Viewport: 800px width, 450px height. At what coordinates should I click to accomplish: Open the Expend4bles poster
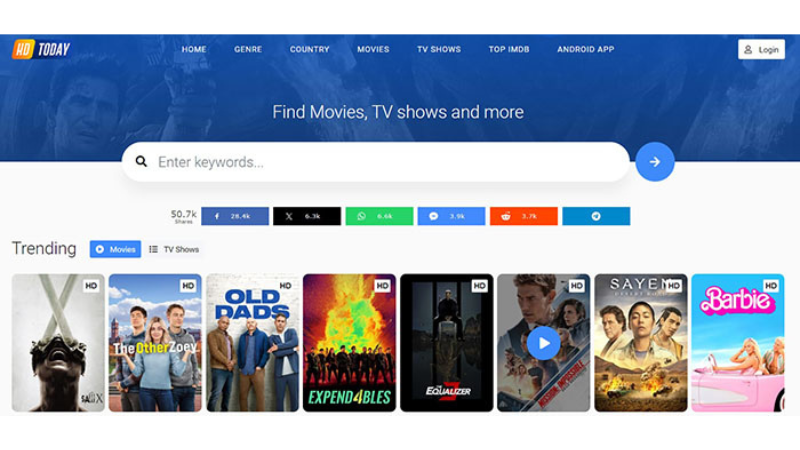349,343
